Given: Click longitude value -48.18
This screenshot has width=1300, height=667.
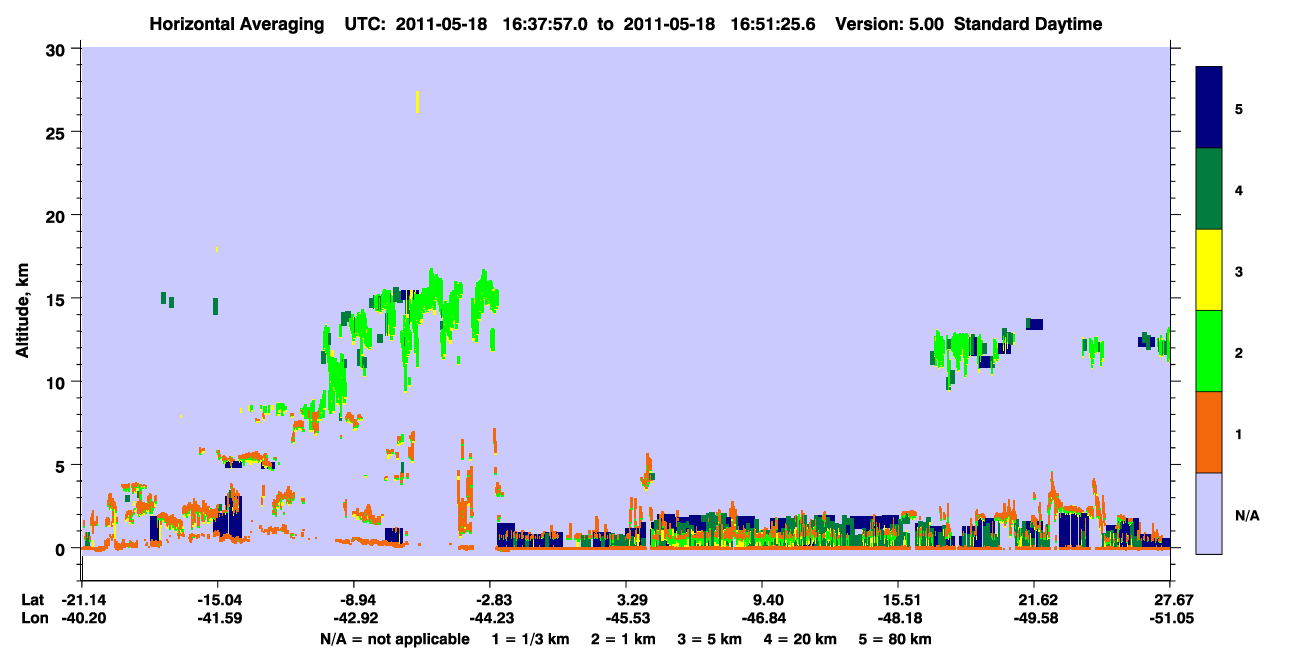Looking at the screenshot, I should [898, 619].
